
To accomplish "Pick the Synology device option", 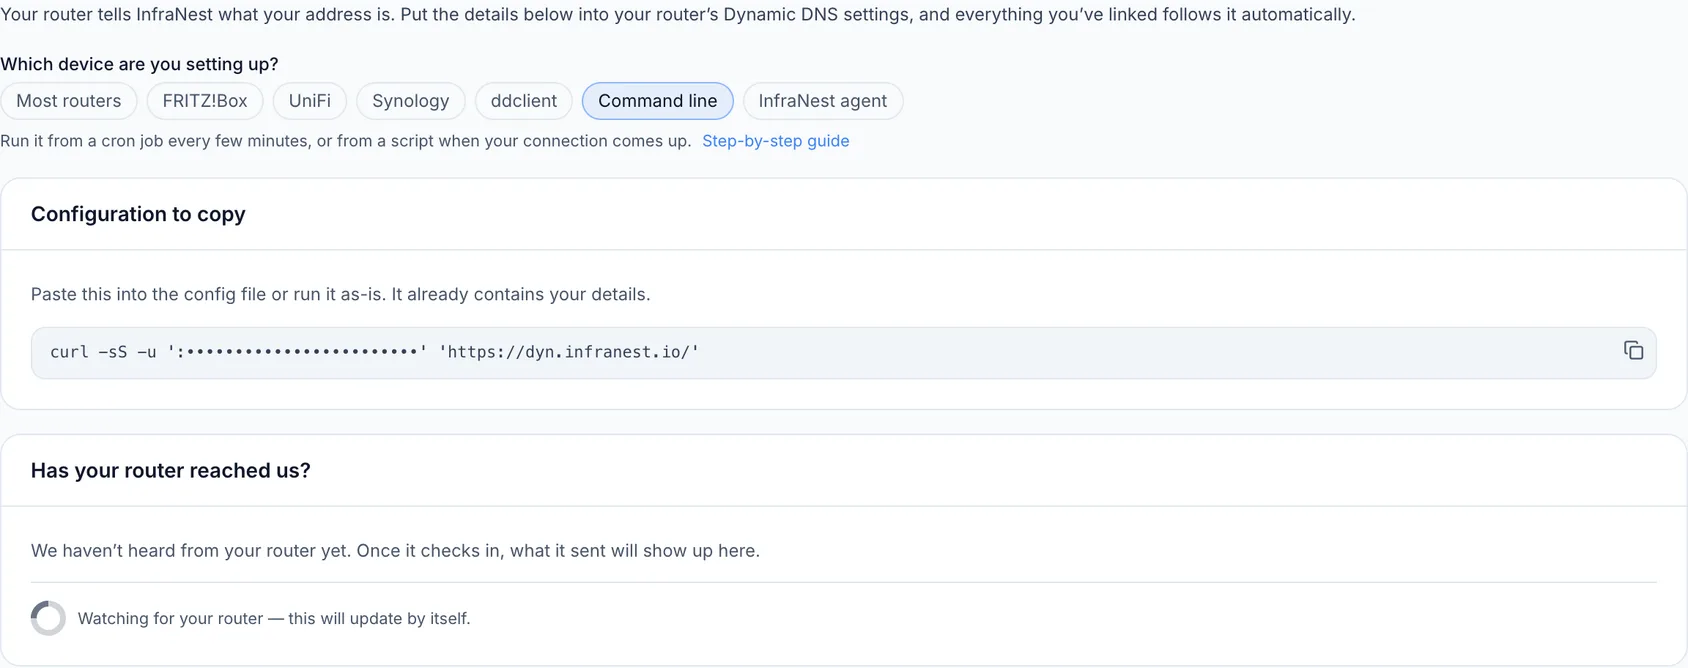I will point(411,101).
